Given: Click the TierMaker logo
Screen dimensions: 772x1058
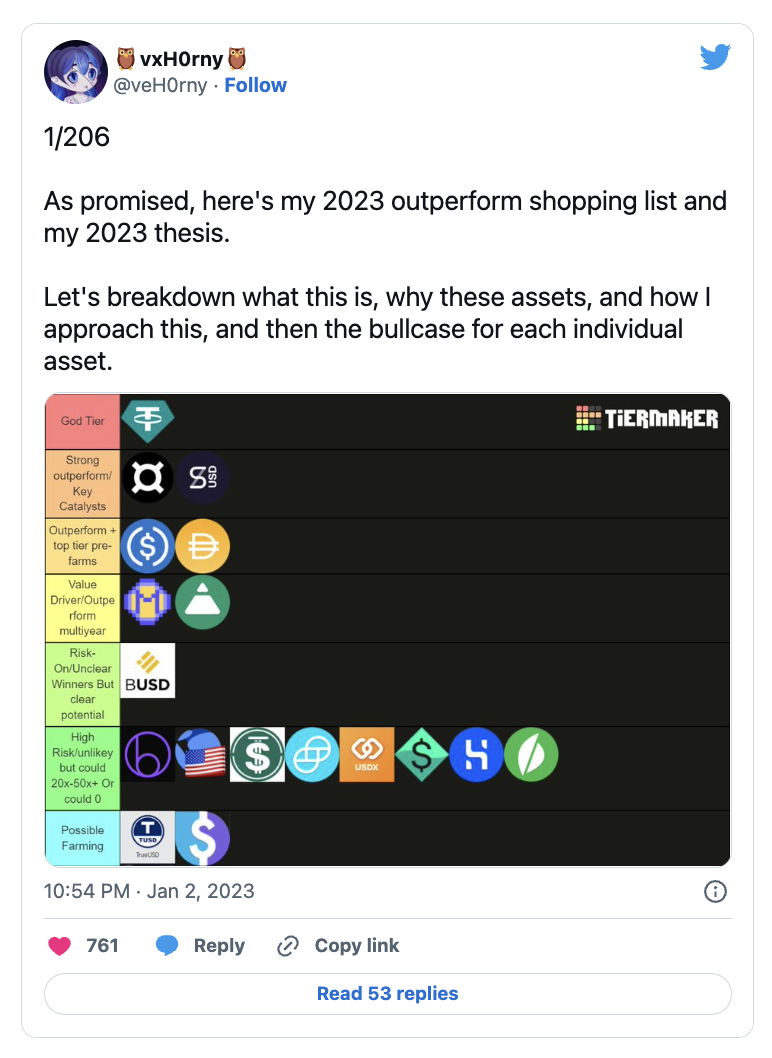Looking at the screenshot, I should click(x=647, y=418).
